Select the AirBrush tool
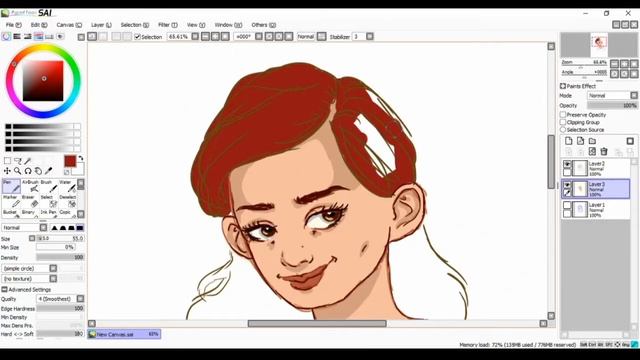This screenshot has height=360, width=640. pyautogui.click(x=30, y=186)
